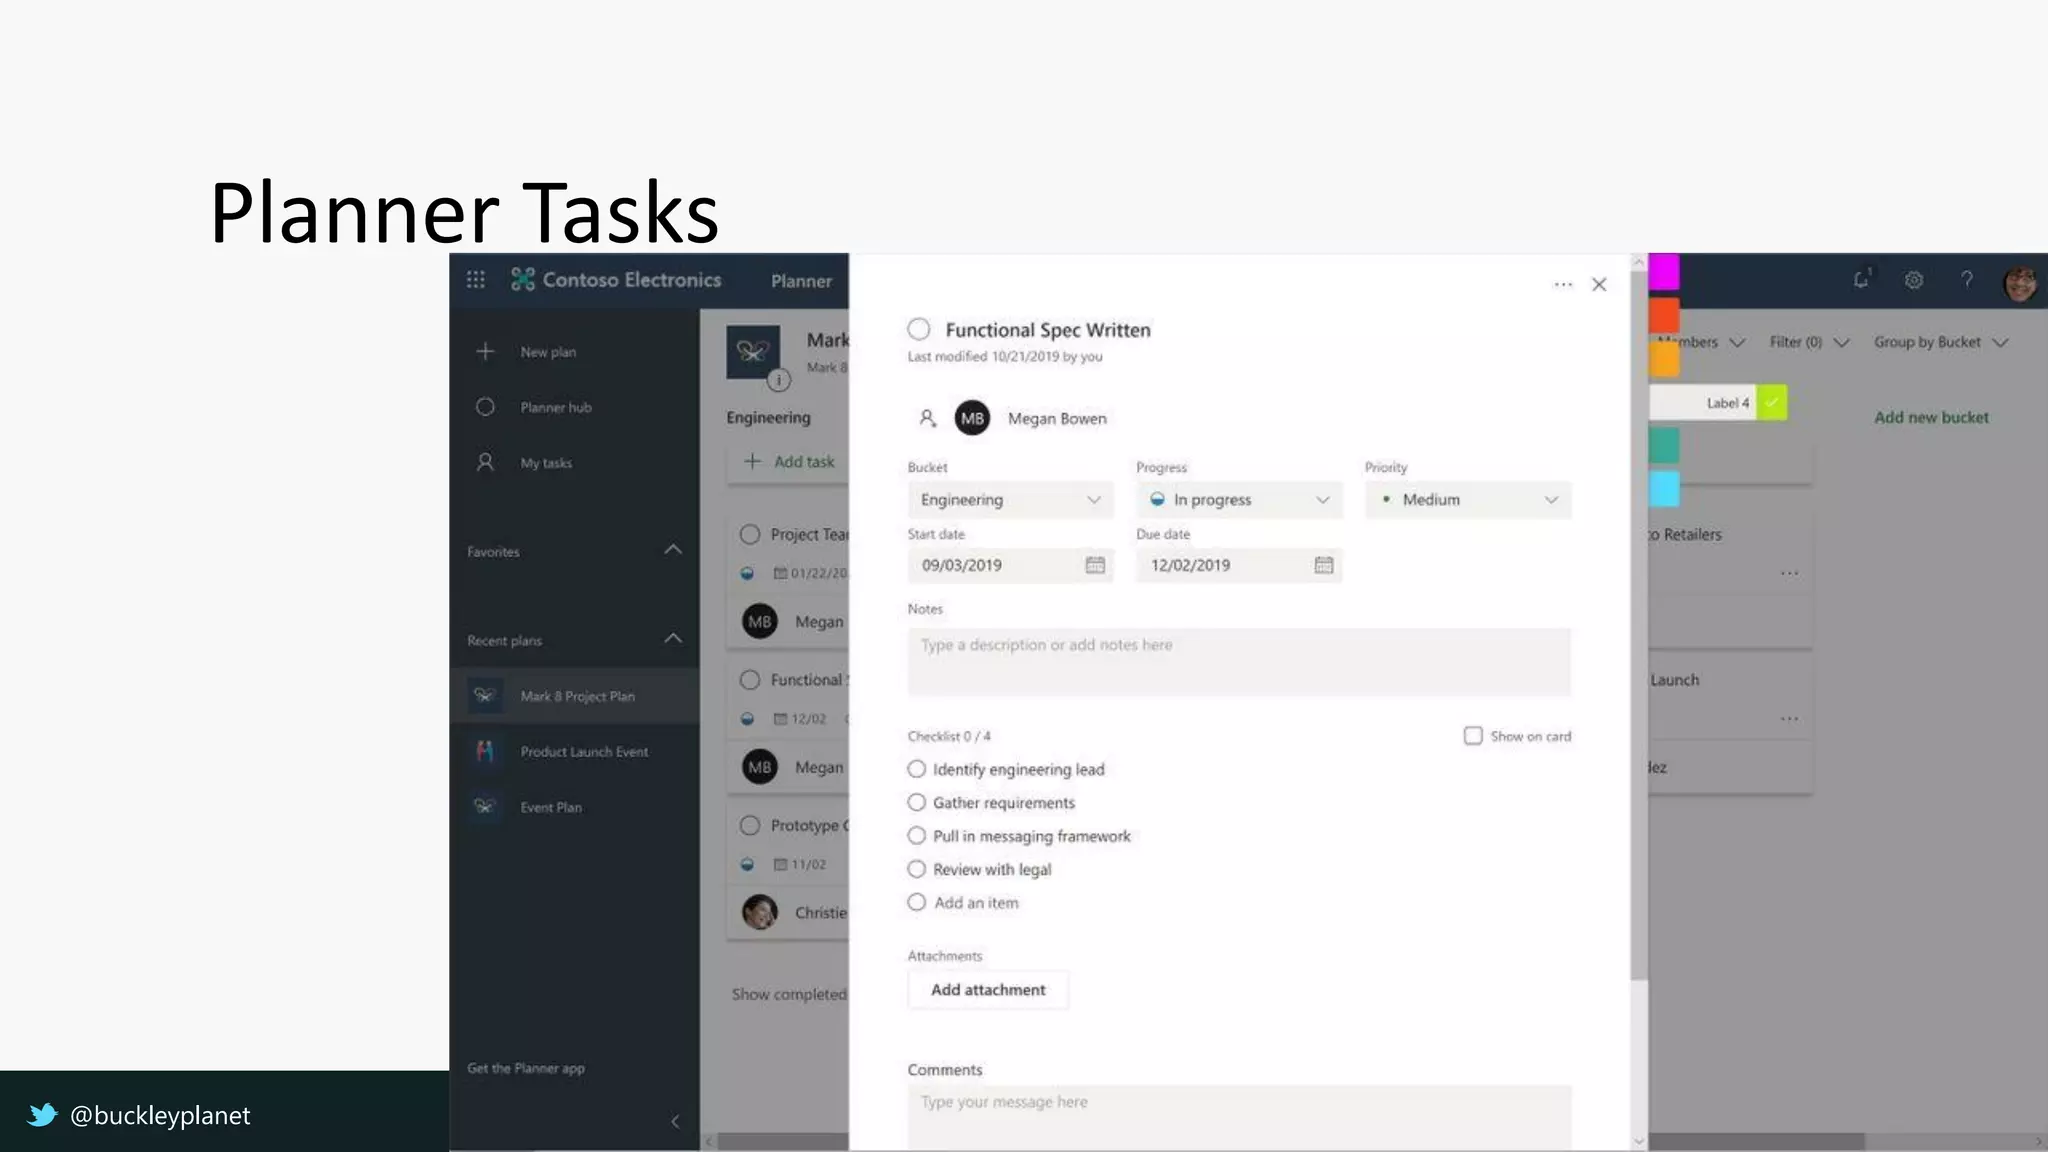Select the magenta label swatch

tap(1664, 272)
